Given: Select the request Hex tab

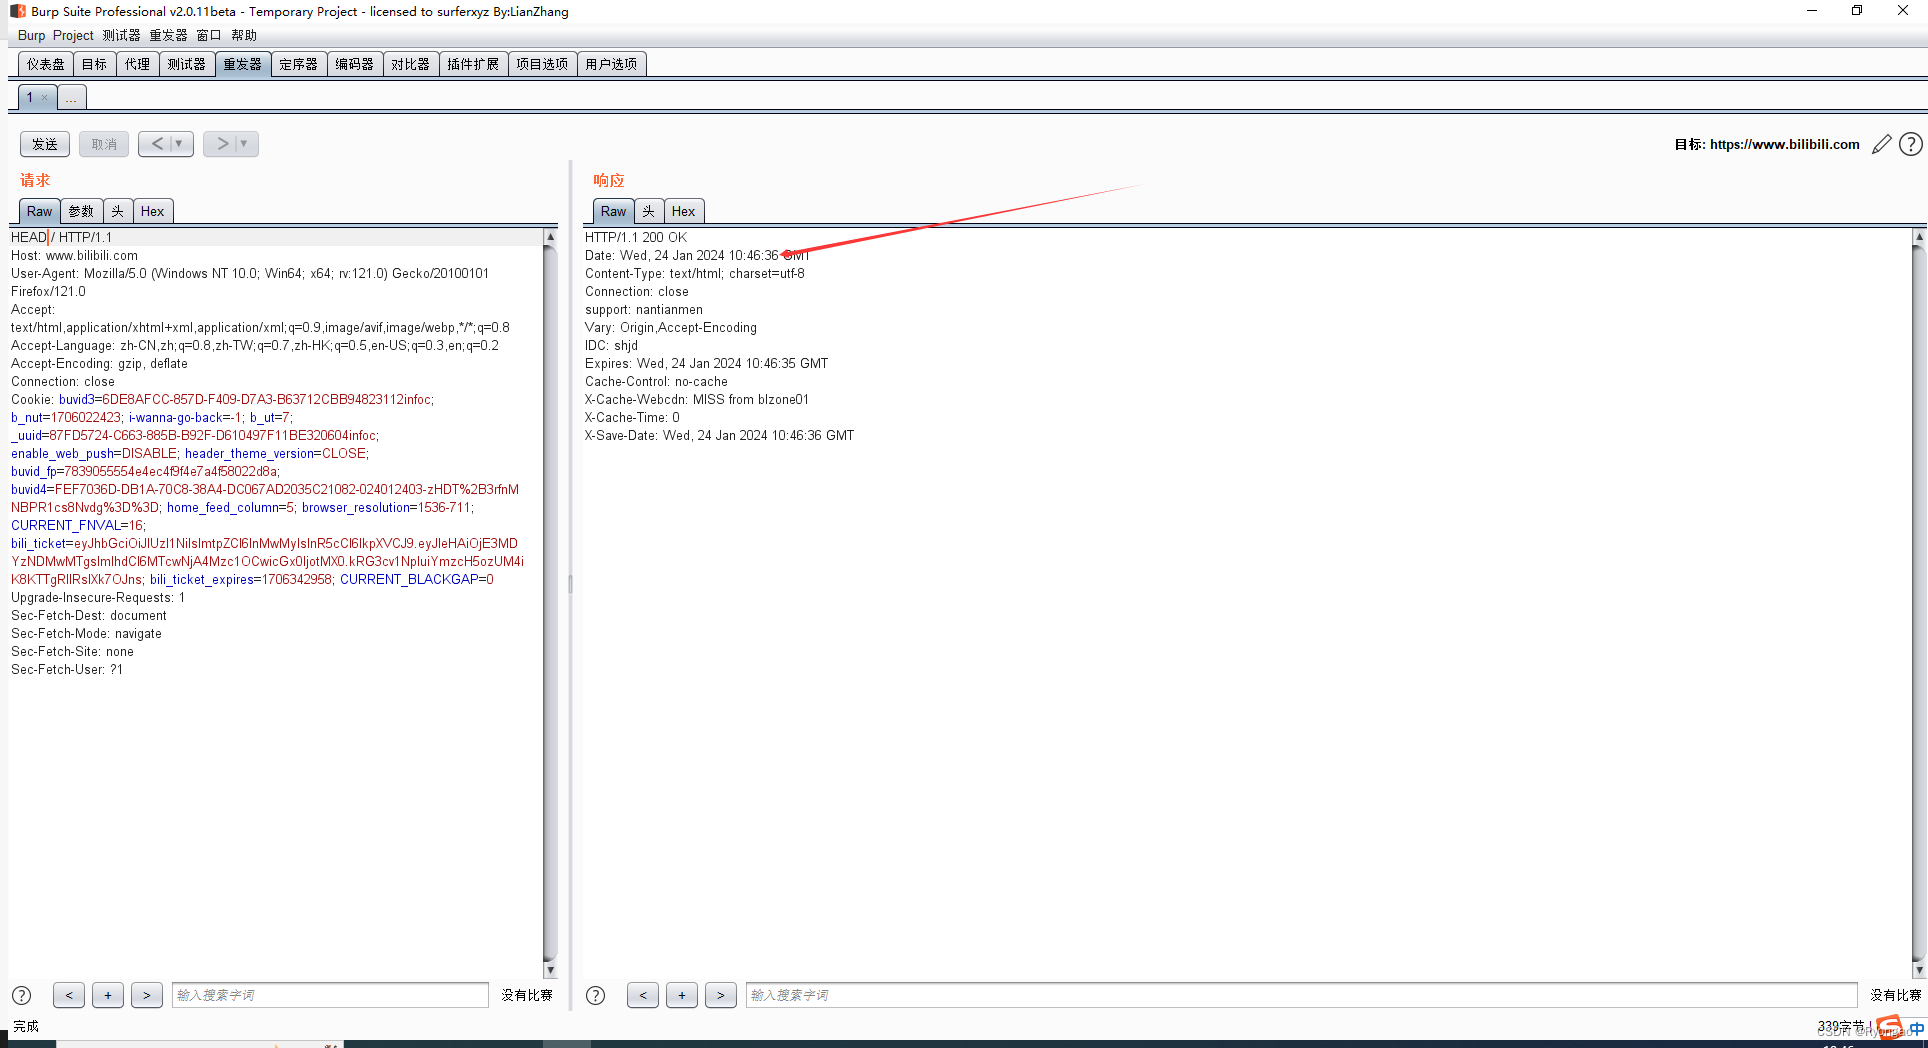Looking at the screenshot, I should click(152, 211).
